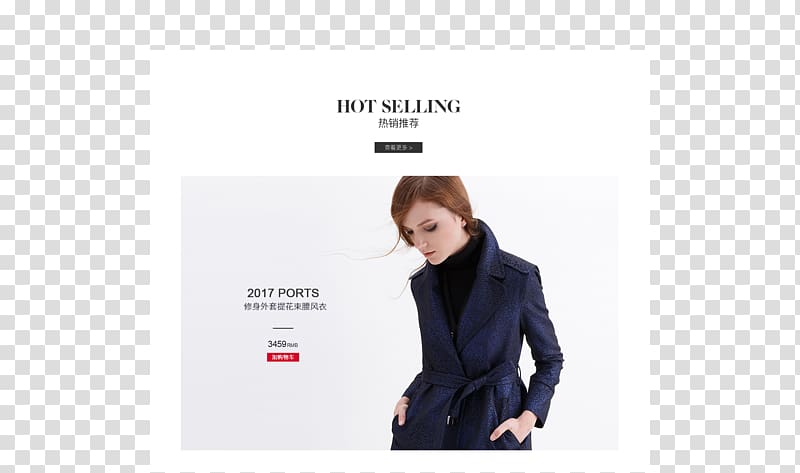The width and height of the screenshot is (800, 473).
Task: Click the short divider line above price
Action: click(x=283, y=328)
